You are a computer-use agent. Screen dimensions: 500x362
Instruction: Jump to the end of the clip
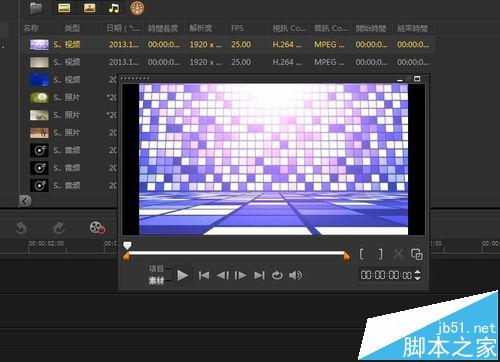point(259,275)
